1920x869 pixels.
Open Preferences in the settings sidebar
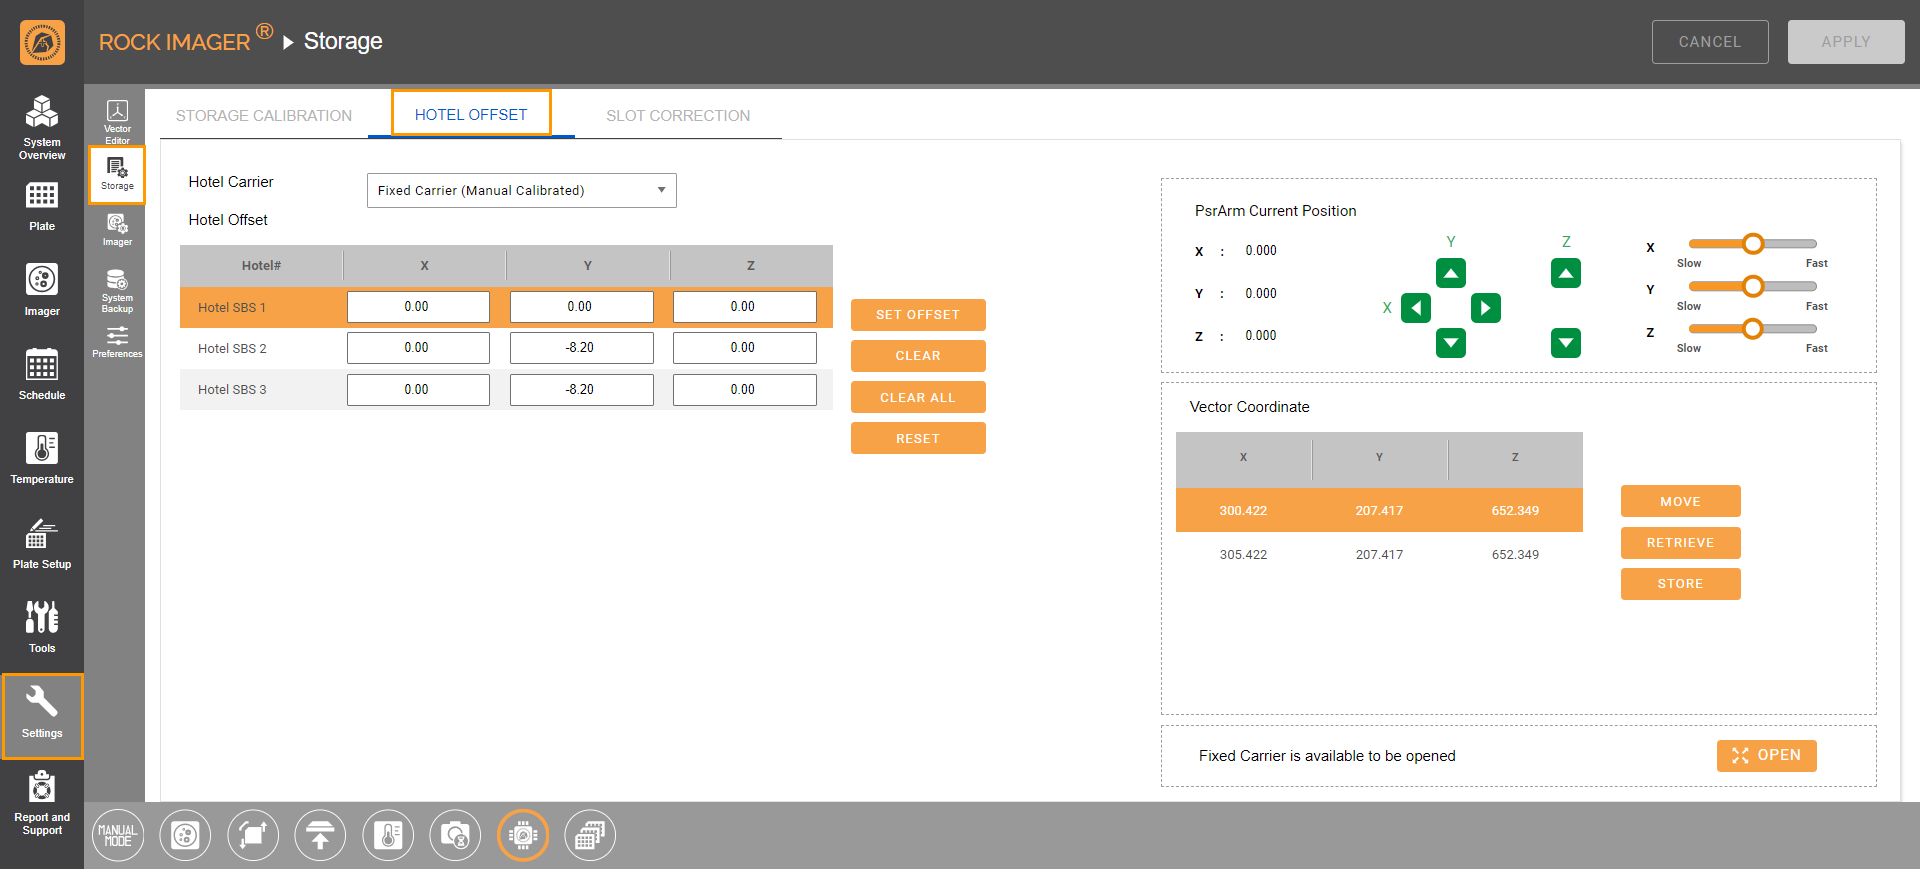point(117,342)
